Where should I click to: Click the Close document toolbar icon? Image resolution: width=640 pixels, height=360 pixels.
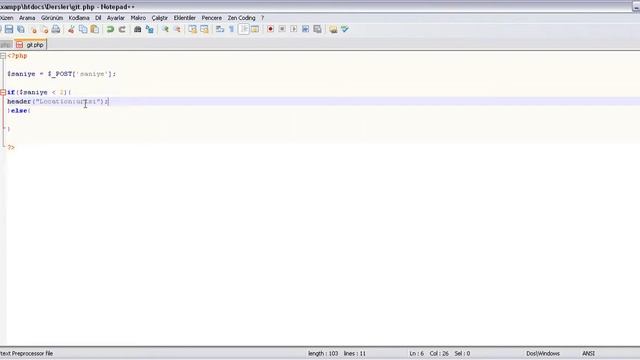33,29
